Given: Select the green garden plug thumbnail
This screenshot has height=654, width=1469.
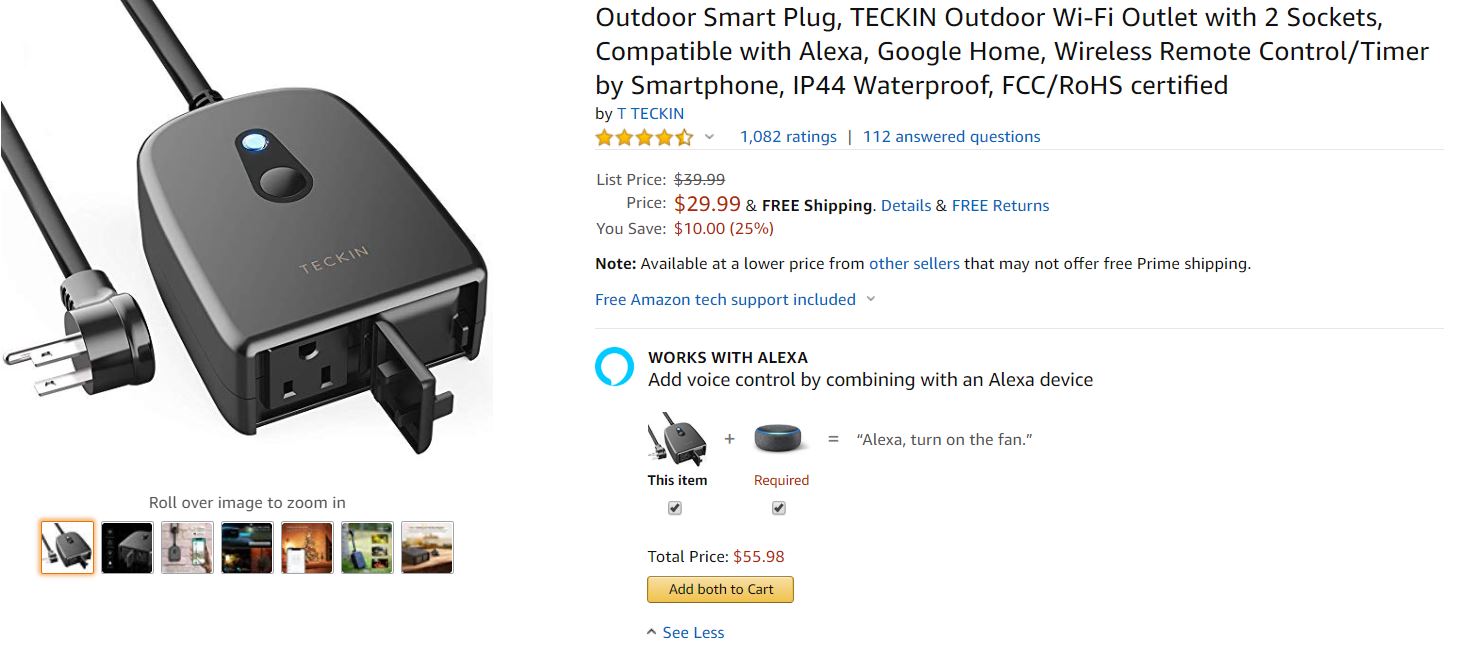Looking at the screenshot, I should tap(367, 547).
